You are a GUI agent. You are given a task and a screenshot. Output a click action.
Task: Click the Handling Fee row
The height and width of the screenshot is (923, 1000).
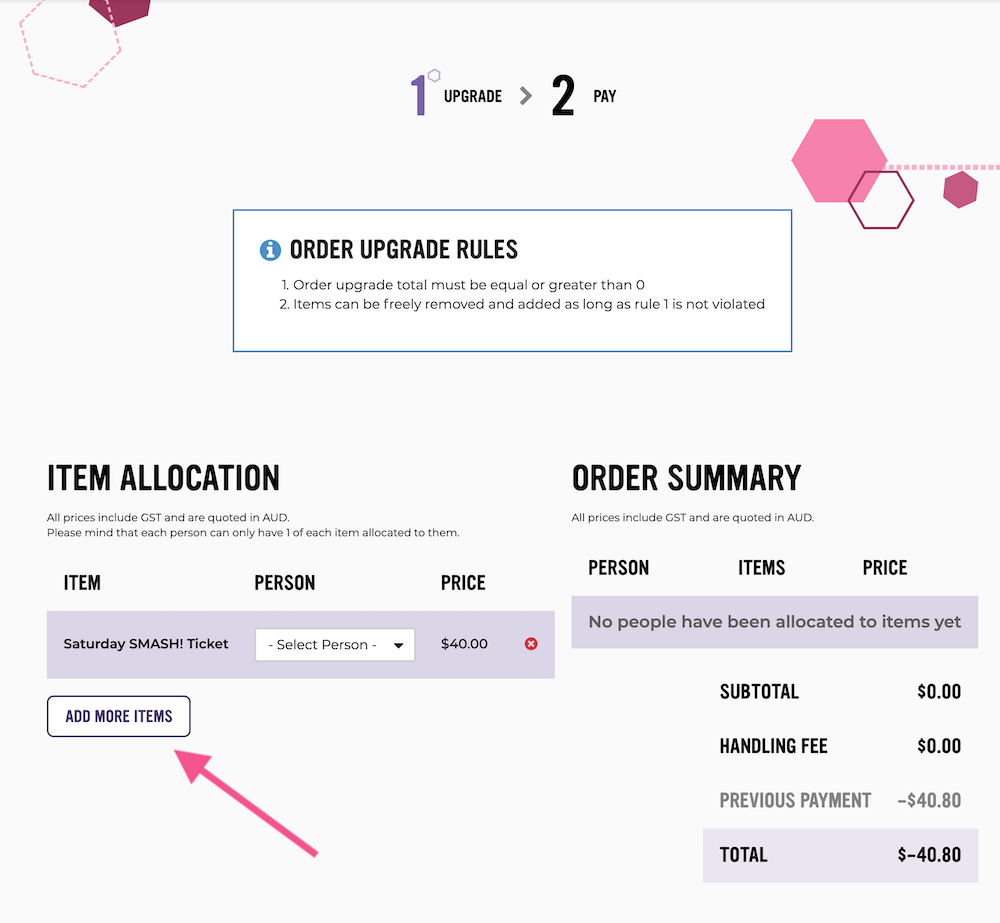(x=840, y=746)
